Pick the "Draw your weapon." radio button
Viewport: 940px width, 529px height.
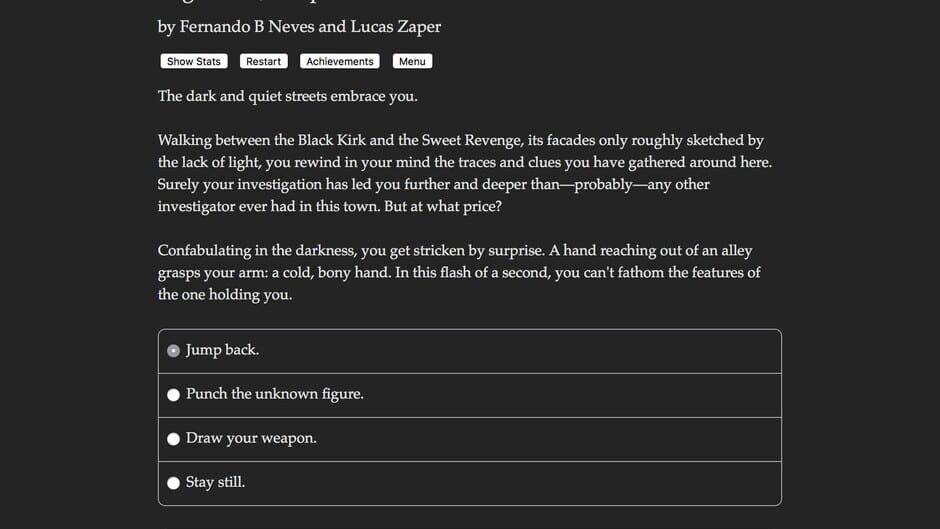point(174,439)
